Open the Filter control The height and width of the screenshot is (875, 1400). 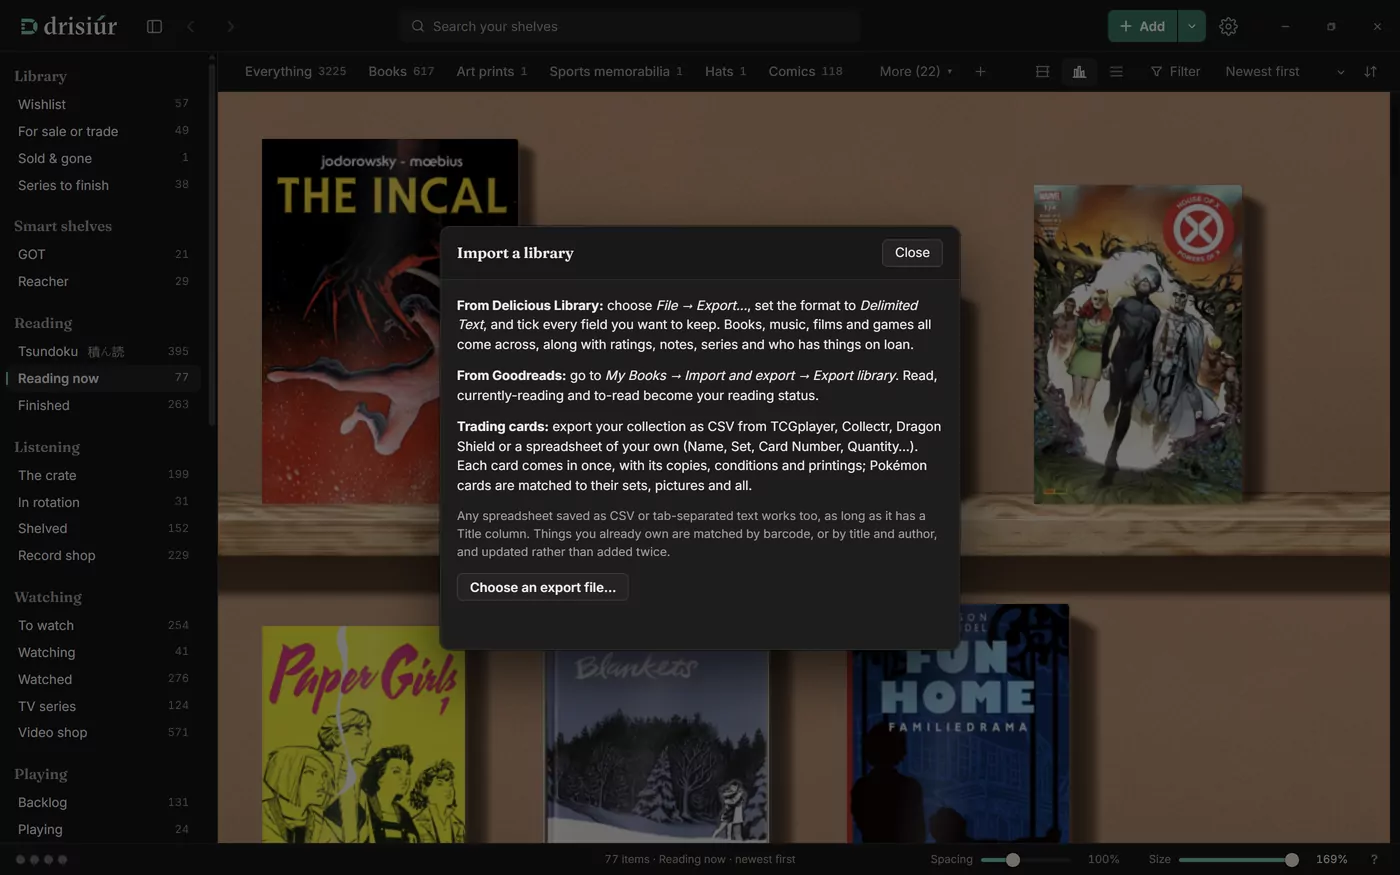(1175, 71)
